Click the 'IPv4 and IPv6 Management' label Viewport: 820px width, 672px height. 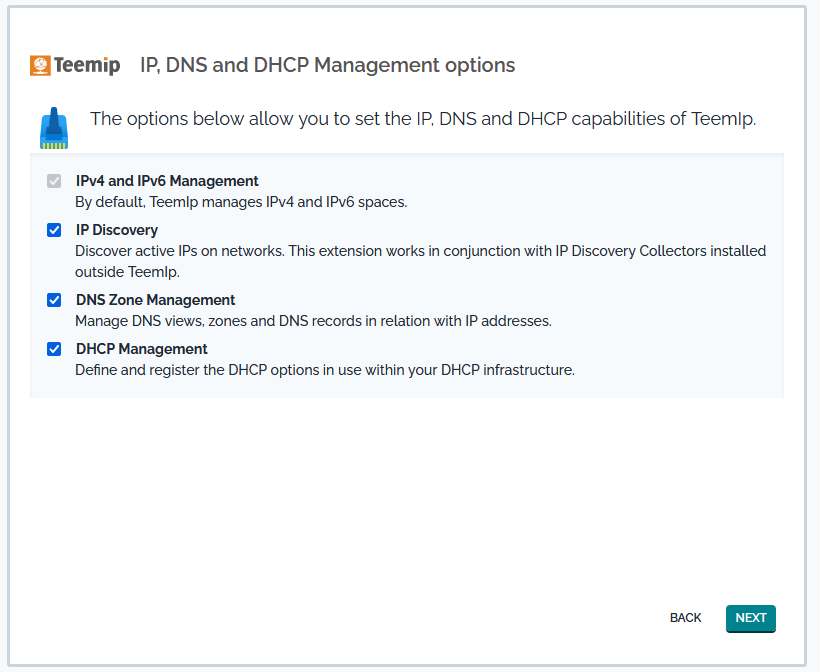pos(167,181)
